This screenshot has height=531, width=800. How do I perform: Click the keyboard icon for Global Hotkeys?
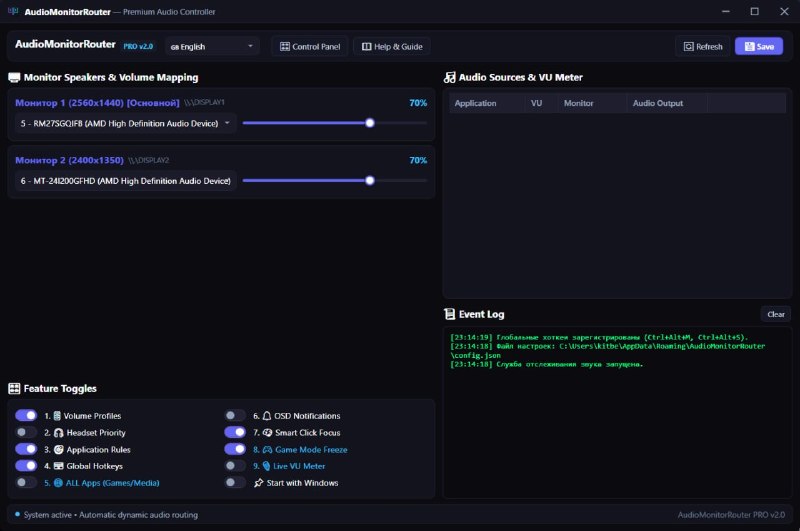tap(59, 466)
